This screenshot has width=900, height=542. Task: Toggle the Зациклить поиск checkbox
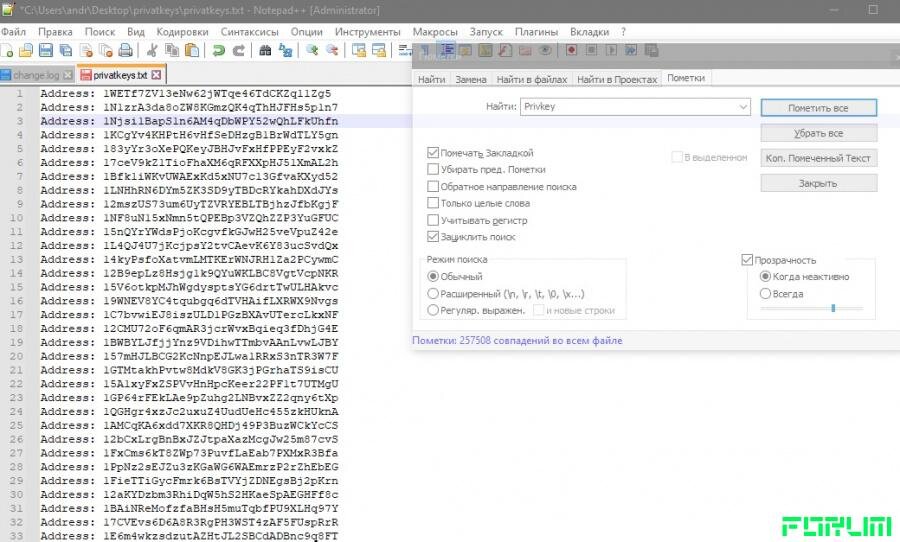433,237
